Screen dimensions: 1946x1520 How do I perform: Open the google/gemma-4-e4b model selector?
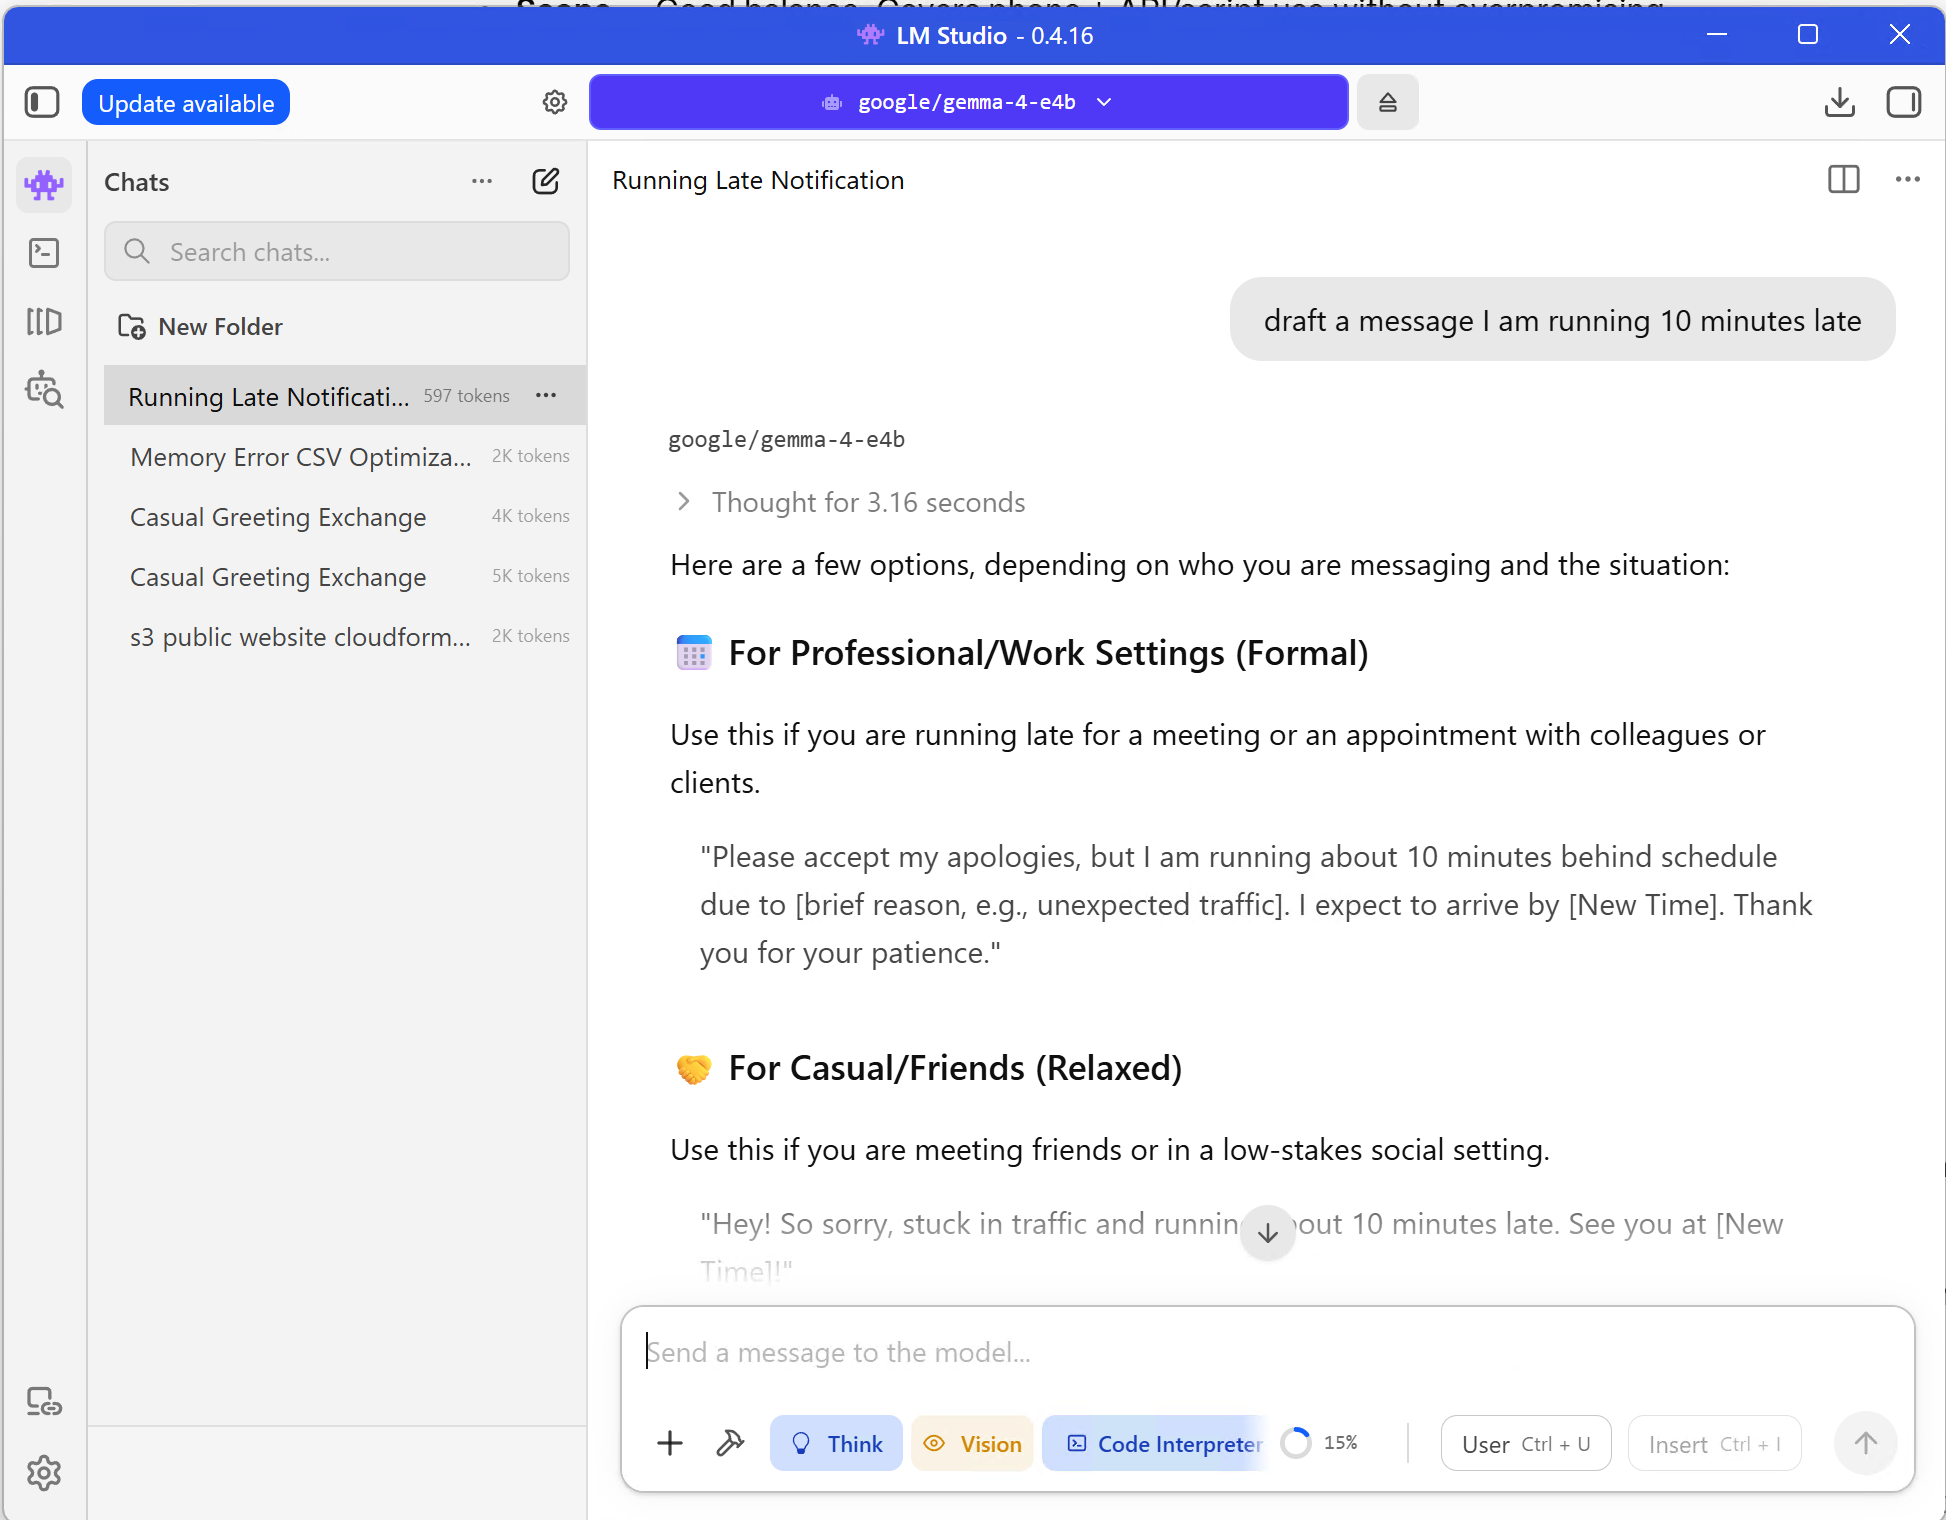tap(968, 102)
